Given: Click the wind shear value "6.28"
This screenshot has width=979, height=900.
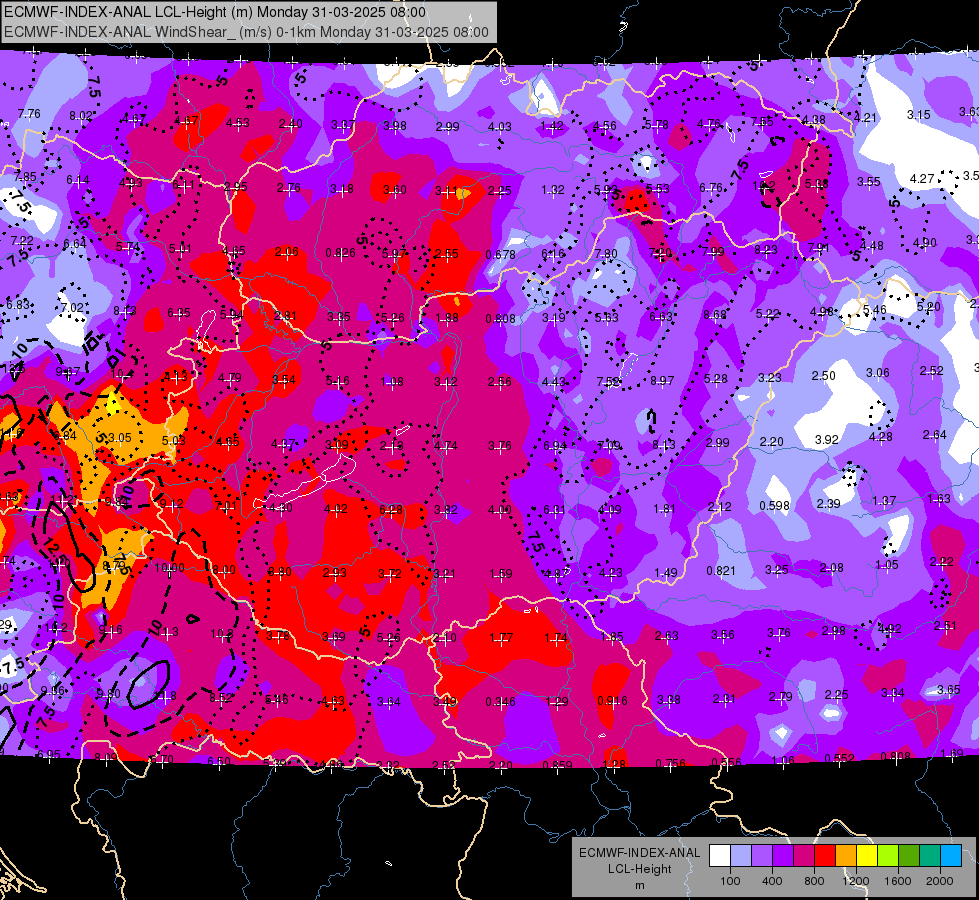Looking at the screenshot, I should [391, 510].
